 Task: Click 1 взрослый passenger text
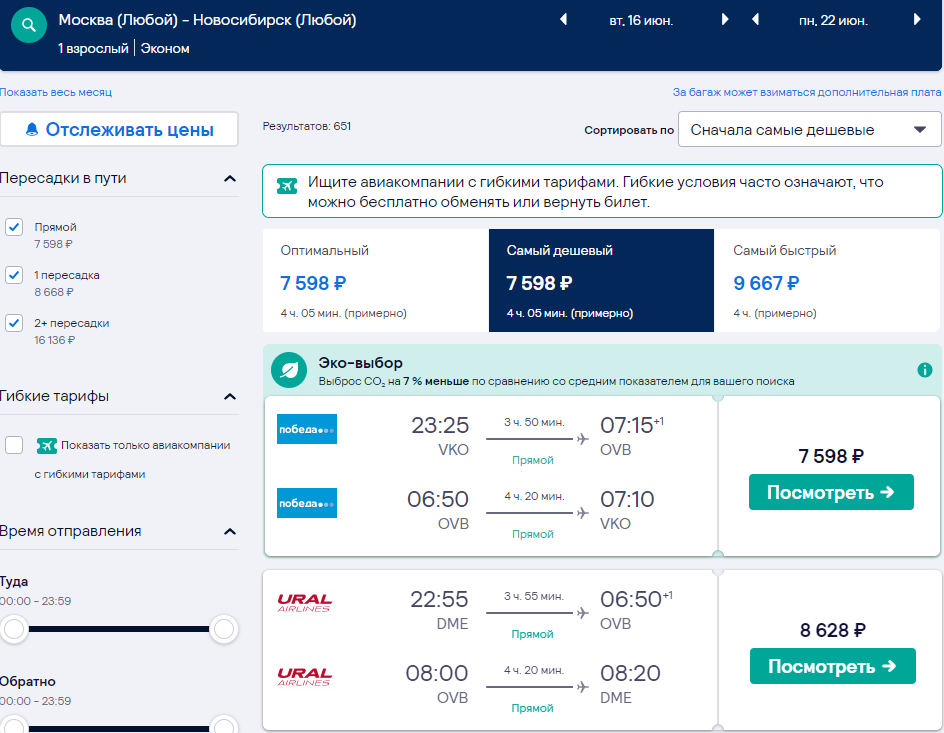93,48
